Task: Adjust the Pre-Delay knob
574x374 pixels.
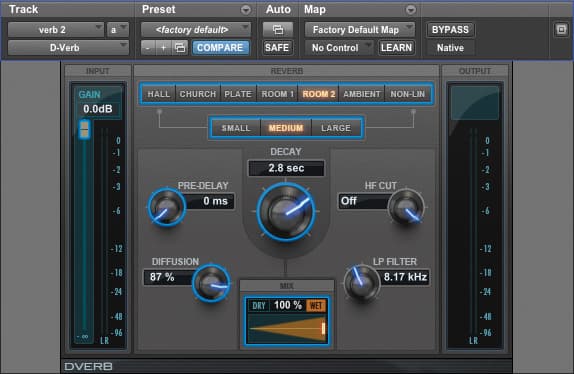Action: point(167,207)
